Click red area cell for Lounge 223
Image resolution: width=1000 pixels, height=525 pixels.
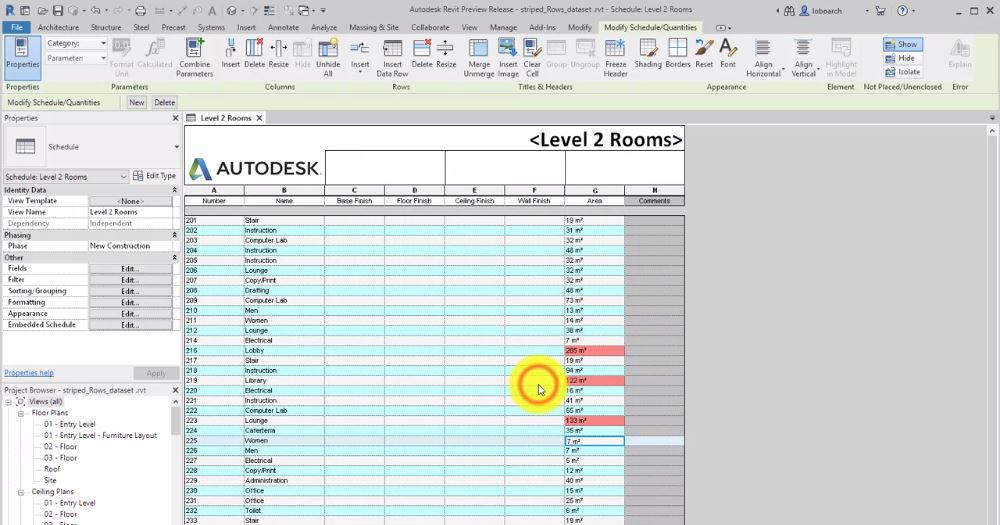click(594, 420)
